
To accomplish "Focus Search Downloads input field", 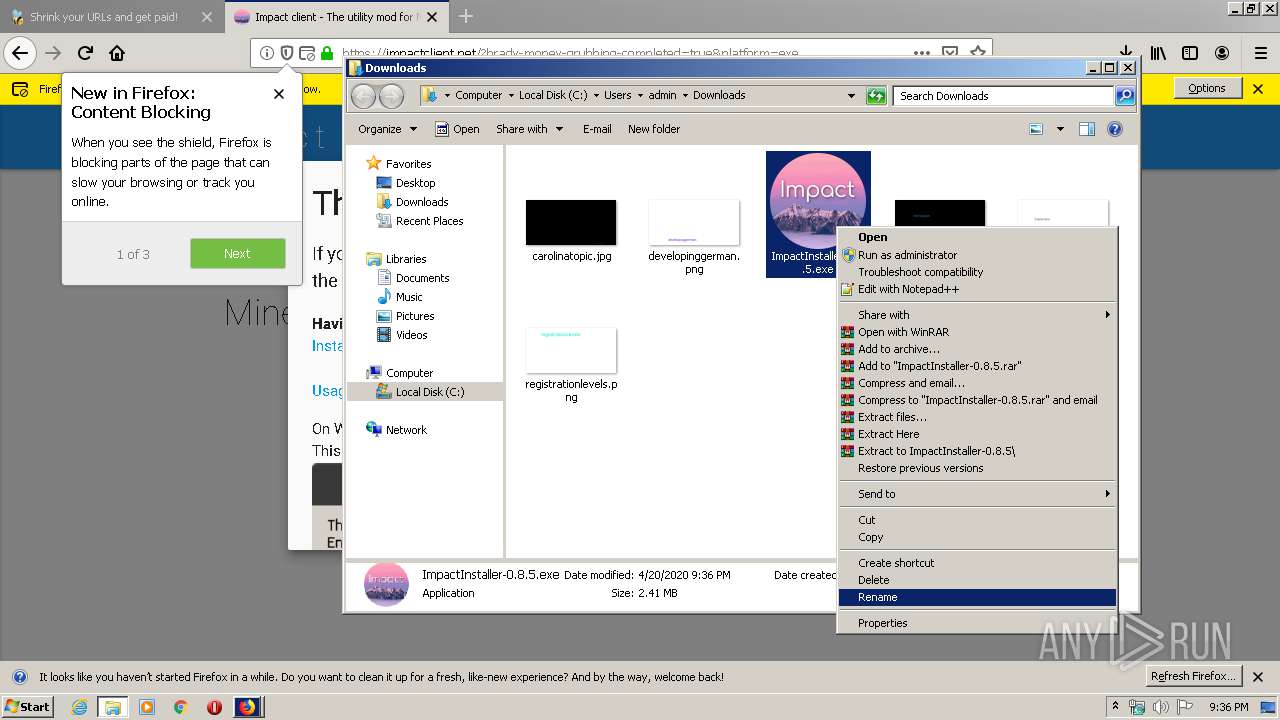I will (1003, 96).
